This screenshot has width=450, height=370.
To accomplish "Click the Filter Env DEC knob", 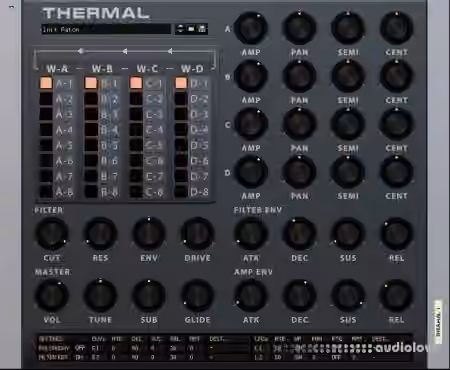I will click(299, 234).
